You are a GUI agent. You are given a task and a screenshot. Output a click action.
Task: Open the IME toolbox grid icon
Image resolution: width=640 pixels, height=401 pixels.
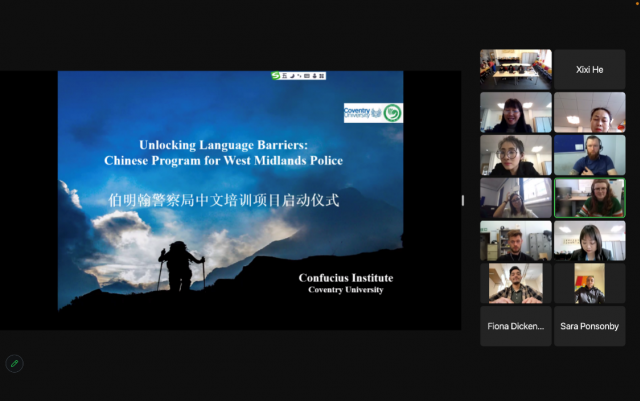pos(322,76)
